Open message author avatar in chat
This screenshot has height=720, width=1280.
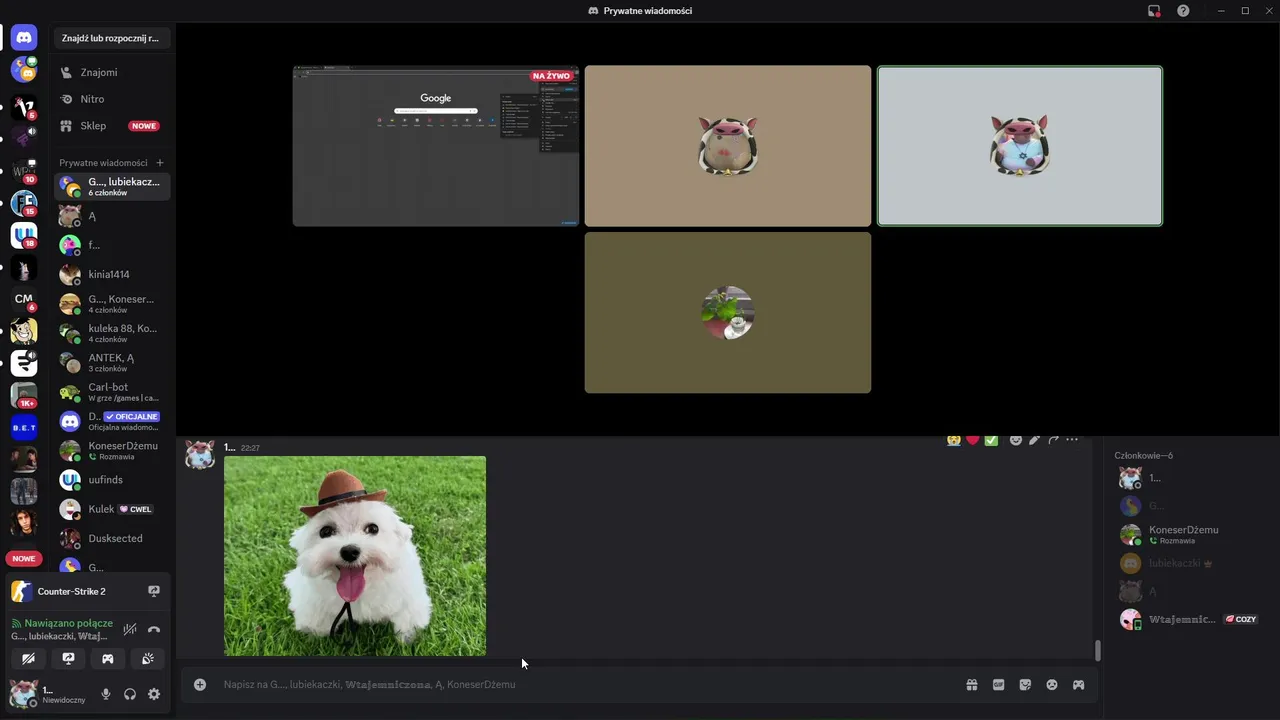[x=200, y=455]
